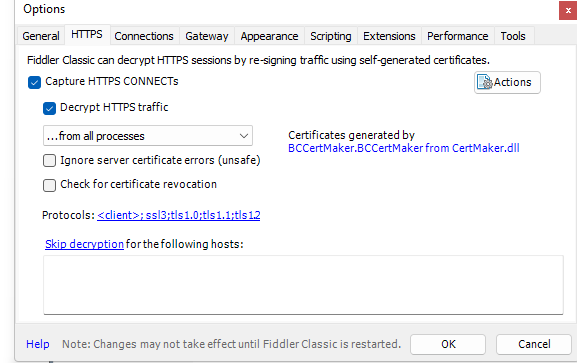Select the Gateway tab
Image resolution: width=577 pixels, height=363 pixels.
[207, 36]
